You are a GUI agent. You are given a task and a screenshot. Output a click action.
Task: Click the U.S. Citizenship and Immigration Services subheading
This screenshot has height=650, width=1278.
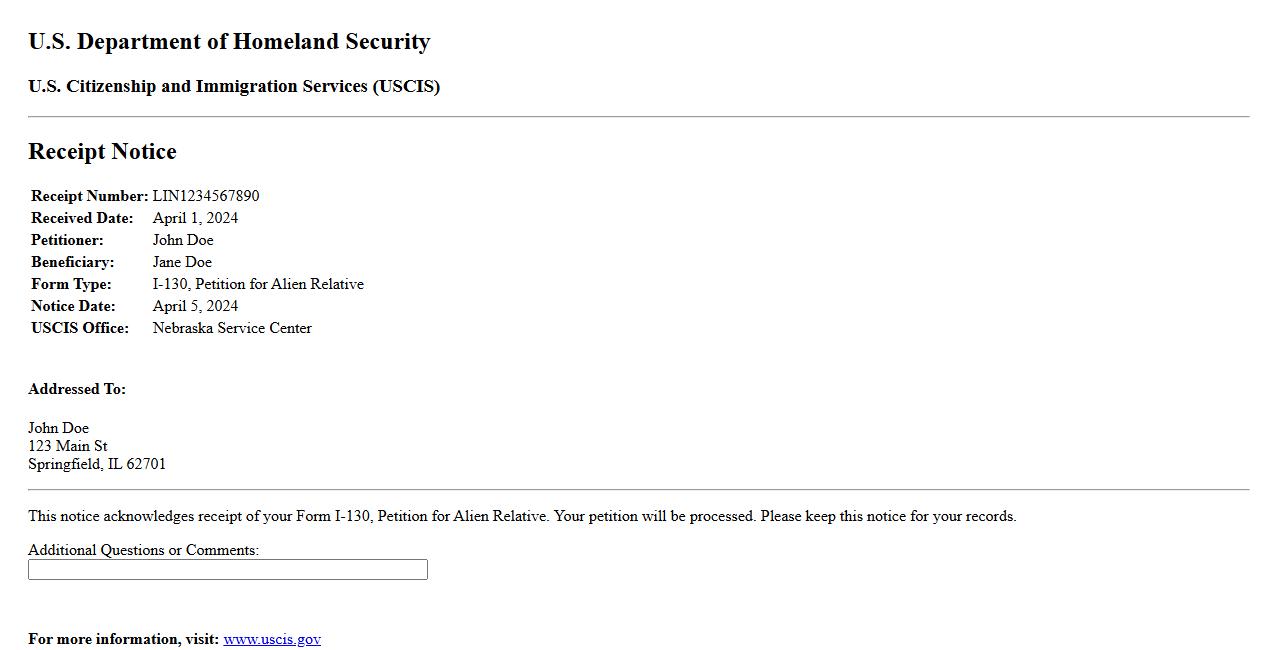[x=234, y=86]
